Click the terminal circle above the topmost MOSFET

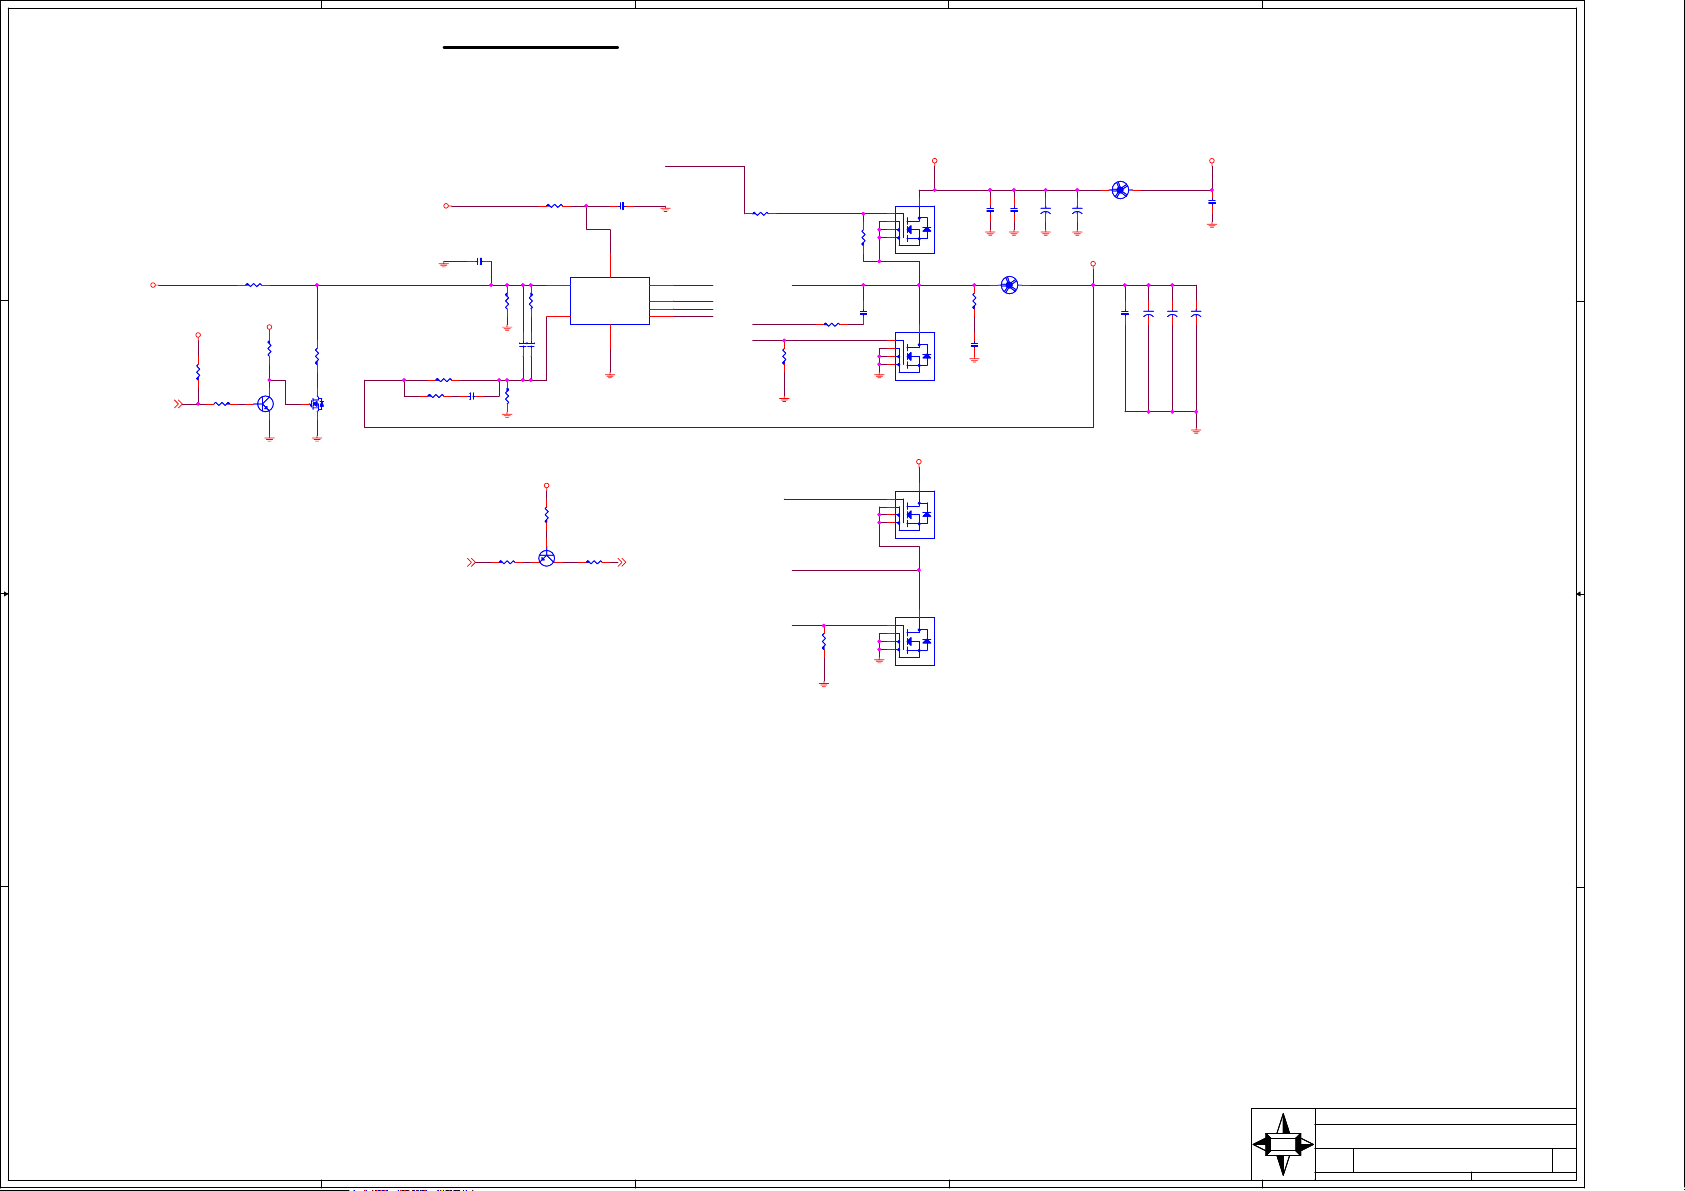click(935, 160)
